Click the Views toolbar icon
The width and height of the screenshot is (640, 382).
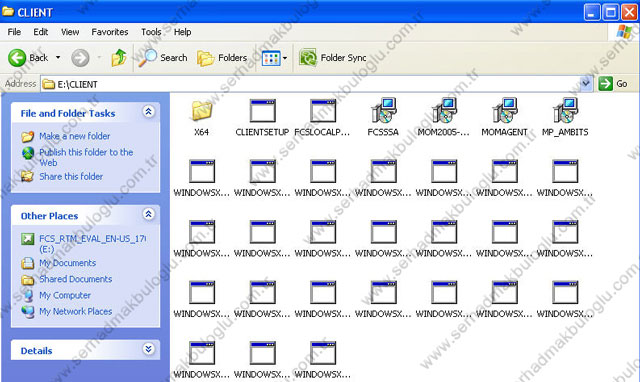pos(271,58)
